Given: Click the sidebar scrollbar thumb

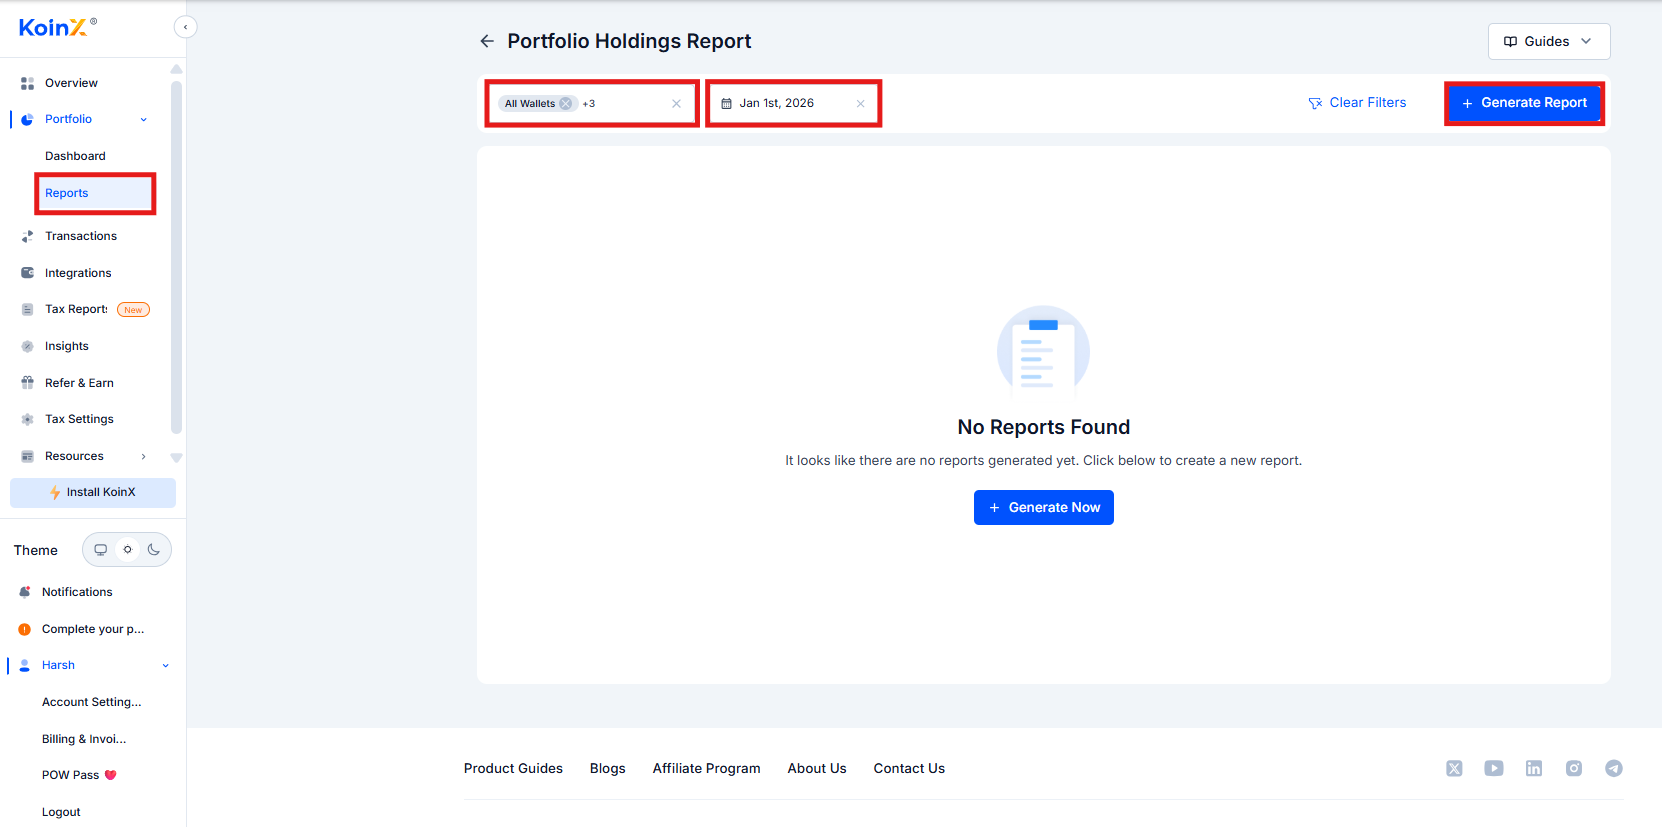Looking at the screenshot, I should click(176, 257).
